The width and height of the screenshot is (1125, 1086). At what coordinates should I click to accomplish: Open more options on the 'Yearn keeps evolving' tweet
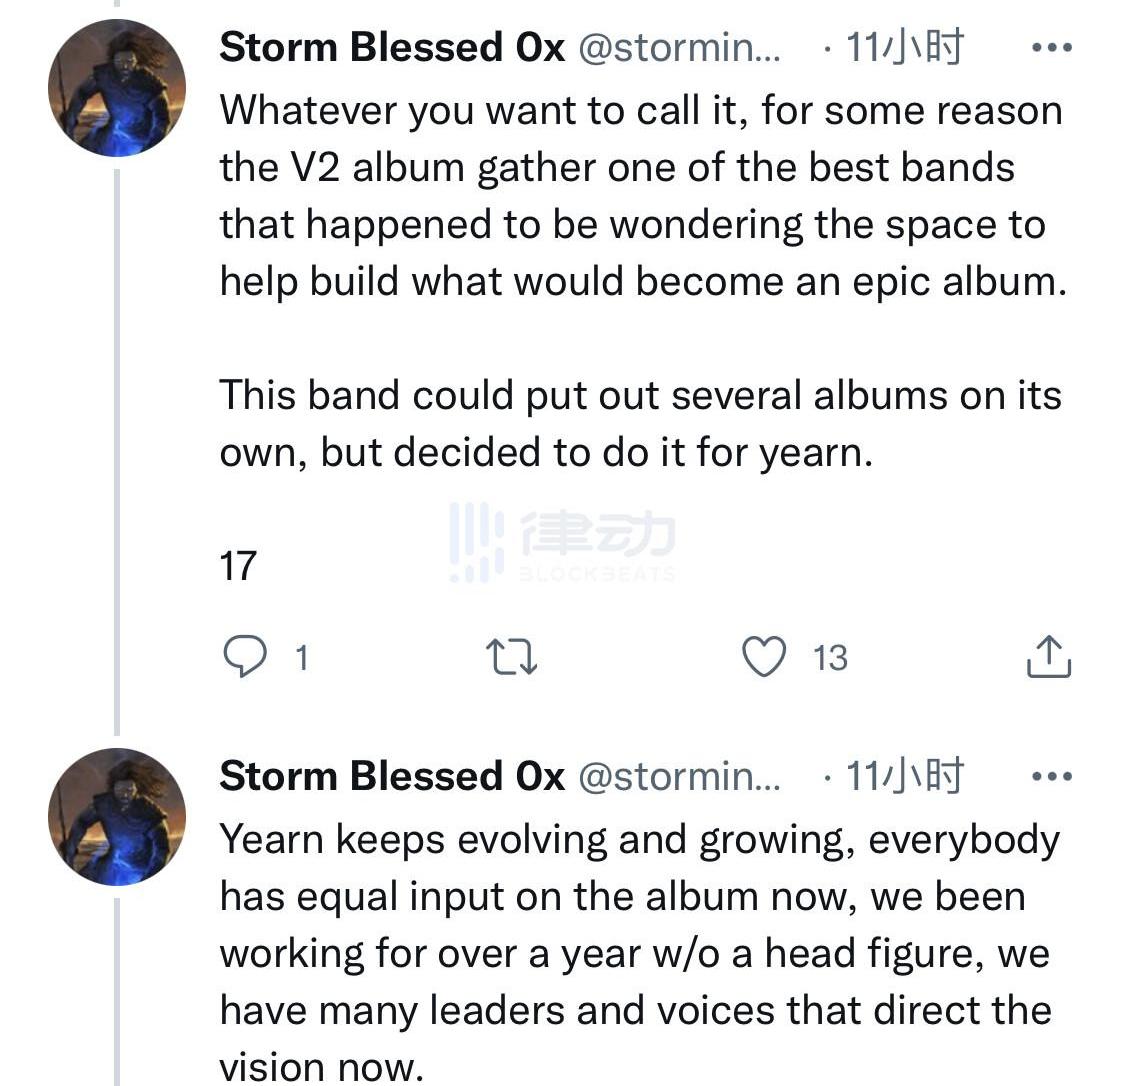click(1051, 776)
